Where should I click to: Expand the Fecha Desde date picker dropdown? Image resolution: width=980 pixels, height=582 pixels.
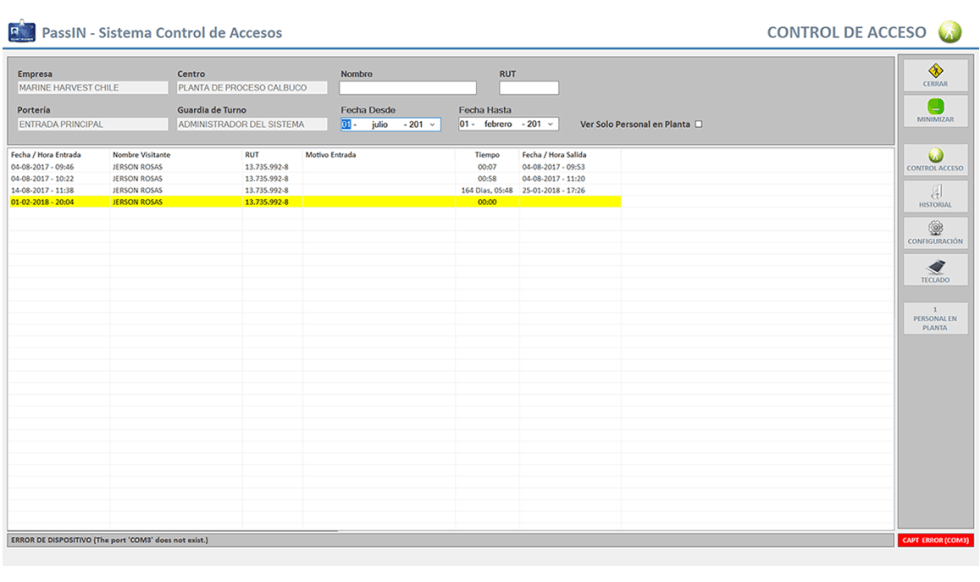pos(432,125)
